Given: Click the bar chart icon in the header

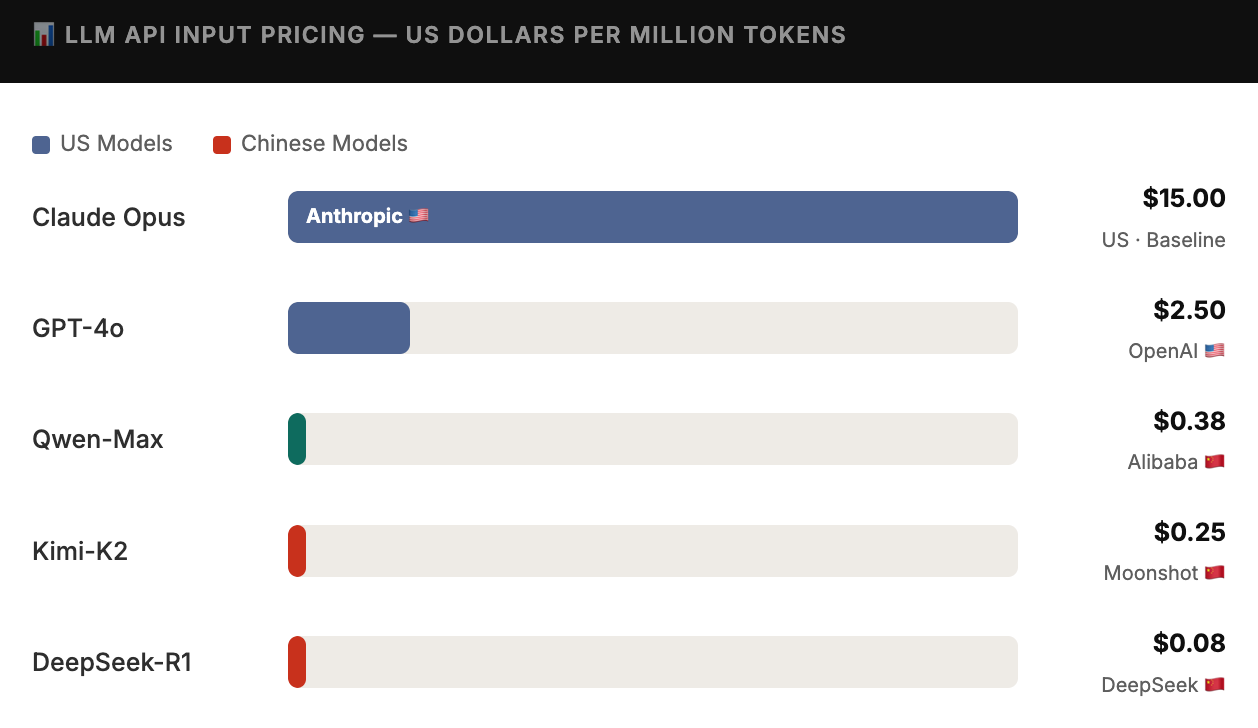Looking at the screenshot, I should pos(43,35).
